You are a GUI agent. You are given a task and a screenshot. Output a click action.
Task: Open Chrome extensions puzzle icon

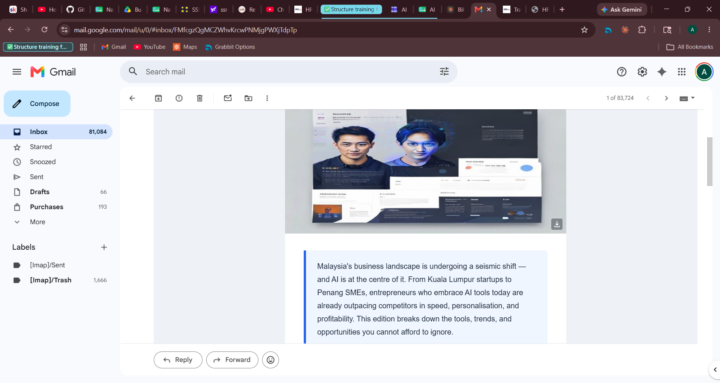coord(642,30)
